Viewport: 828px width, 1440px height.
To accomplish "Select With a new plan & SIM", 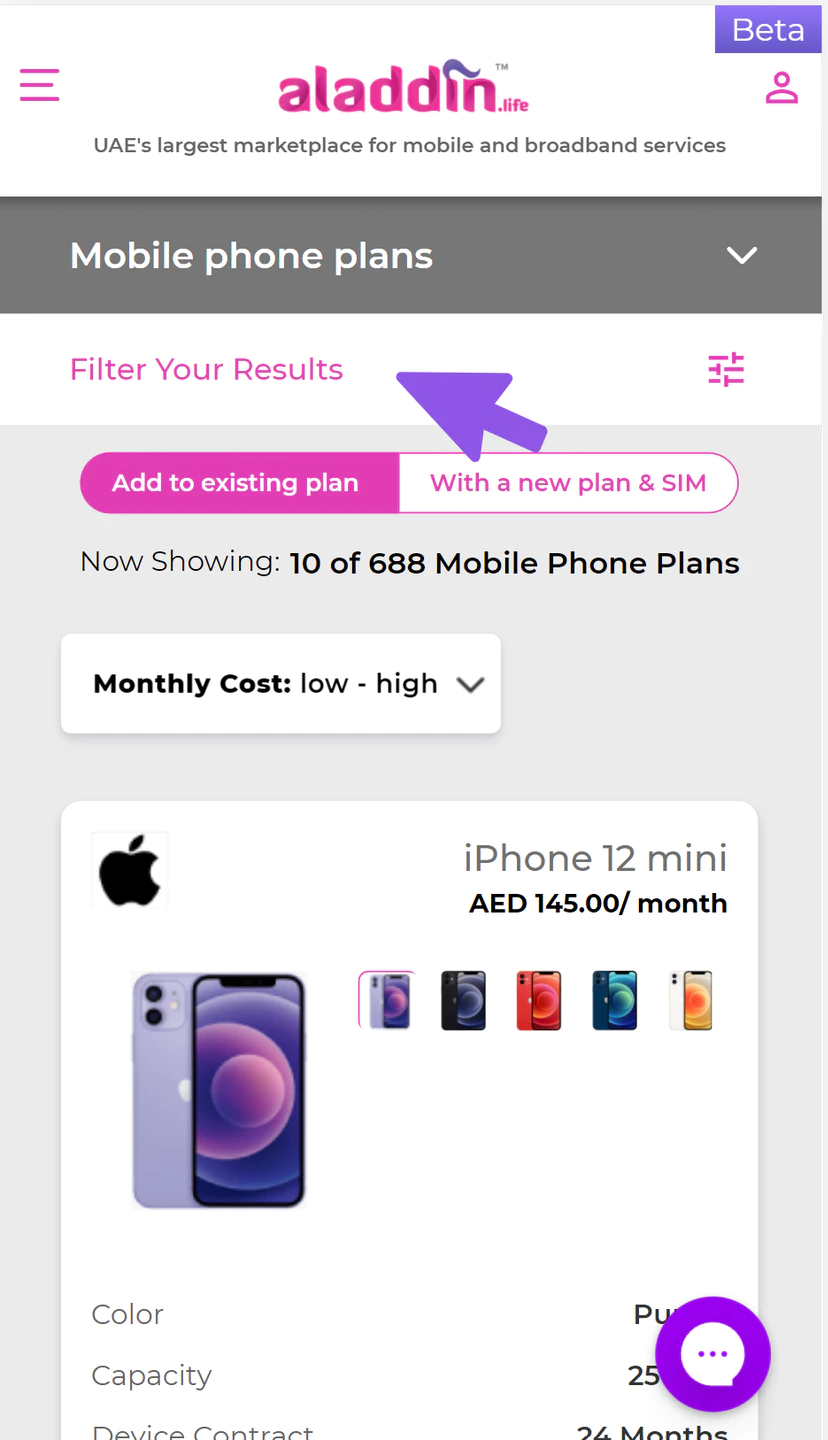I will (568, 483).
